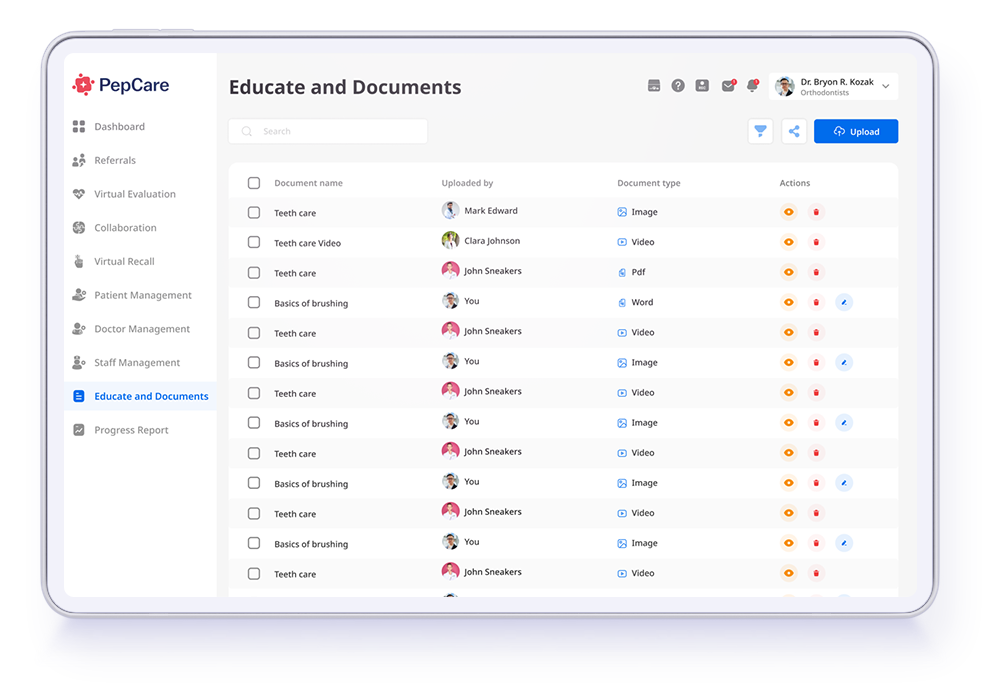Click the search magnifier icon

coord(247,131)
